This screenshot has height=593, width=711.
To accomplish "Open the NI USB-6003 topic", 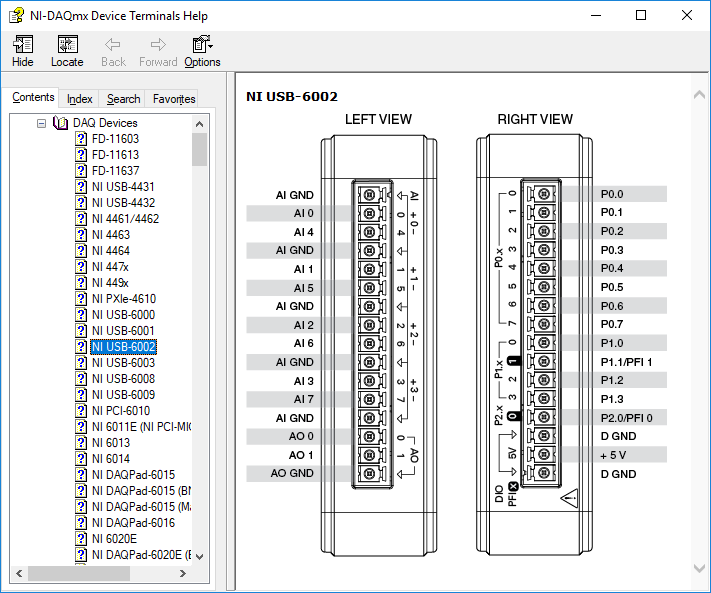I will pos(123,363).
